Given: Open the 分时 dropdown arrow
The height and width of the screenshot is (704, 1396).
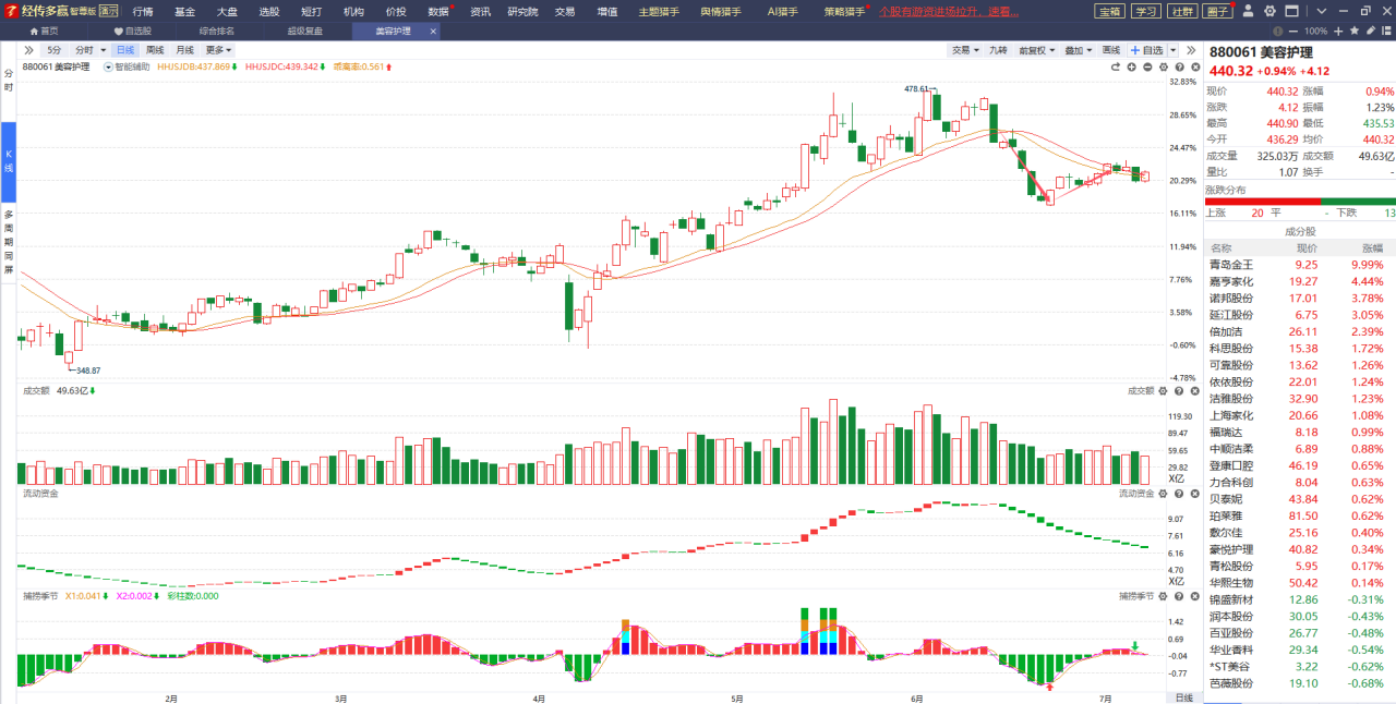Looking at the screenshot, I should click(x=102, y=50).
